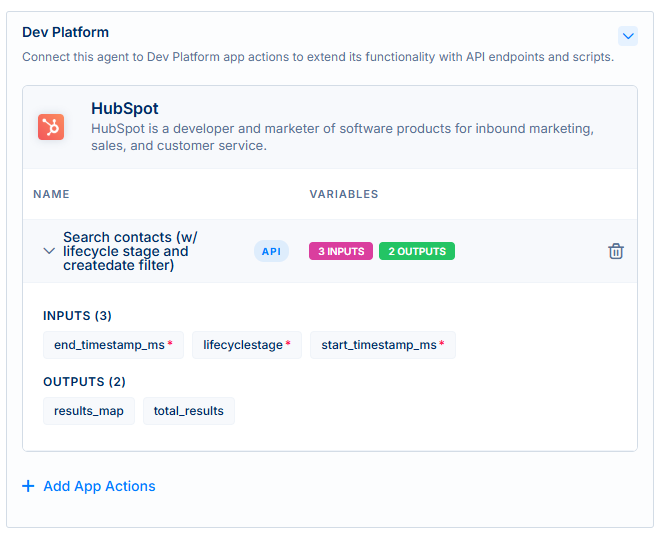Click the VARIABLES column header
This screenshot has width=663, height=534.
[344, 194]
